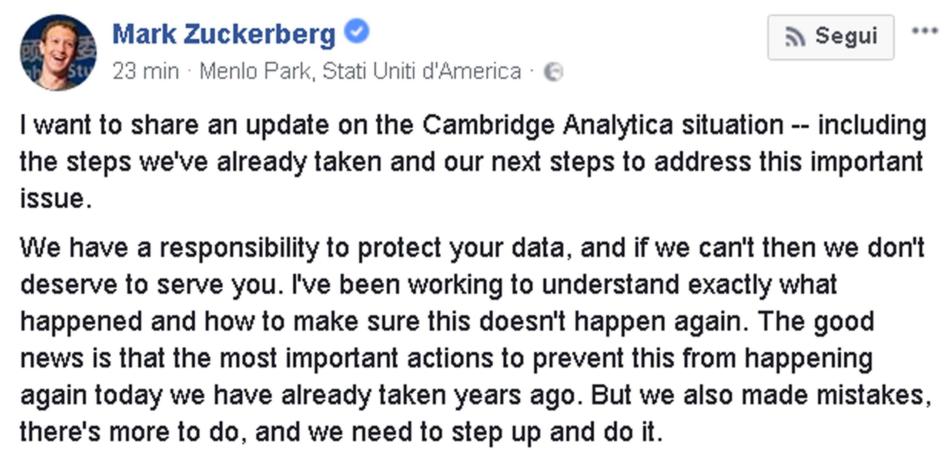Open the post via the 23 min timestamp
This screenshot has width=950, height=450.
(145, 71)
